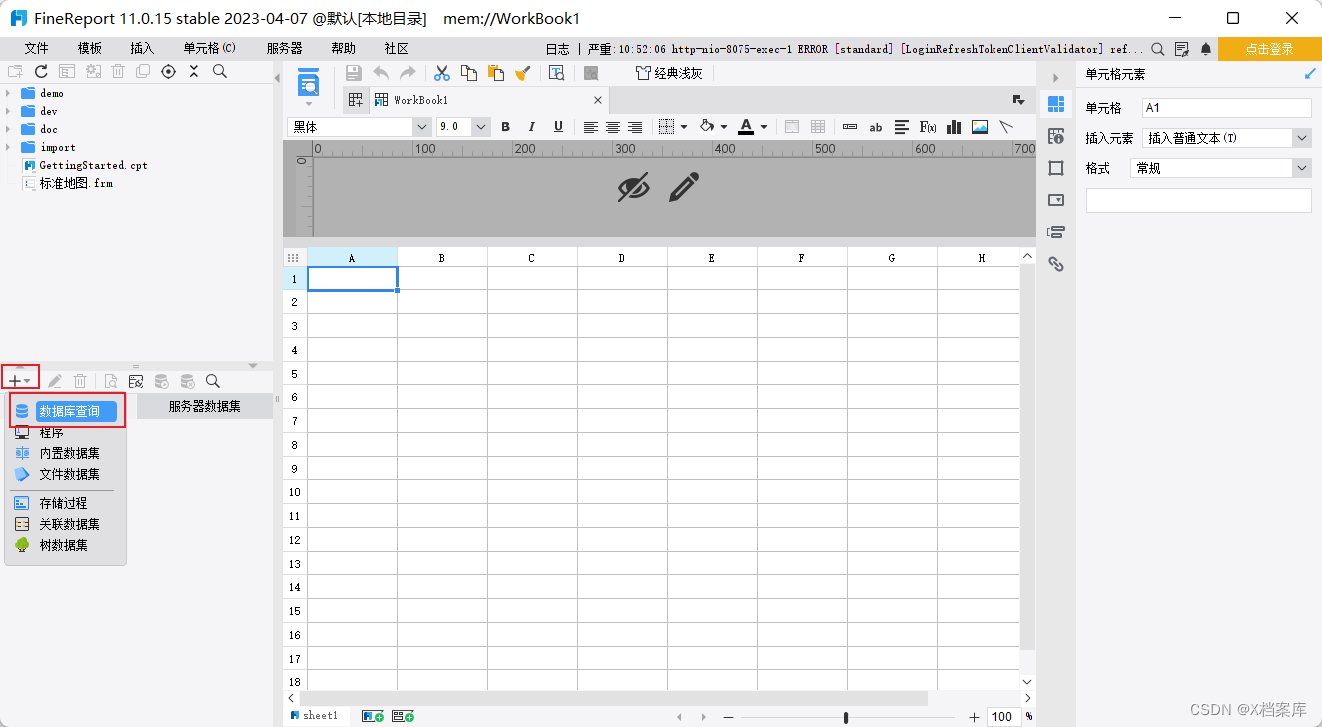The width and height of the screenshot is (1322, 727).
Task: Select 存储过程 menu entry
Action: click(x=65, y=503)
